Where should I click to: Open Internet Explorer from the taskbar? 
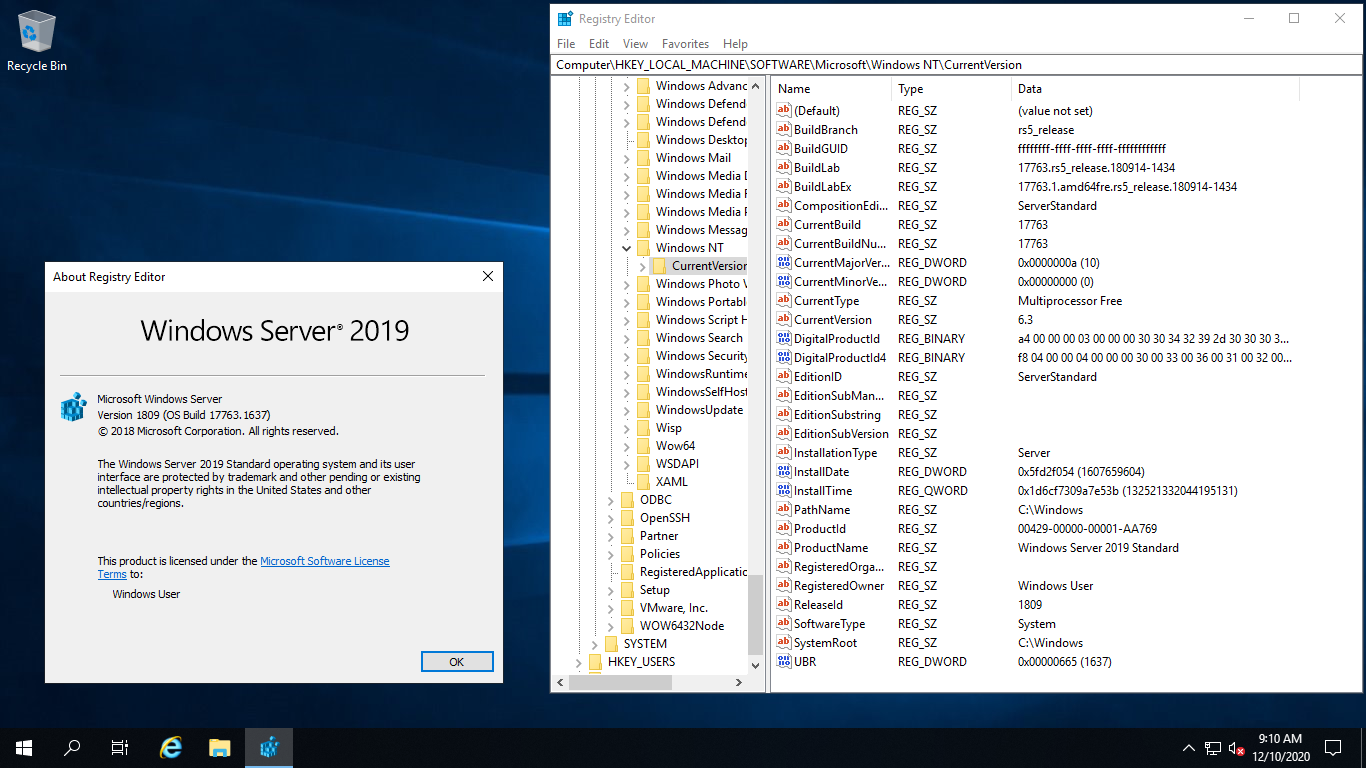[x=171, y=747]
